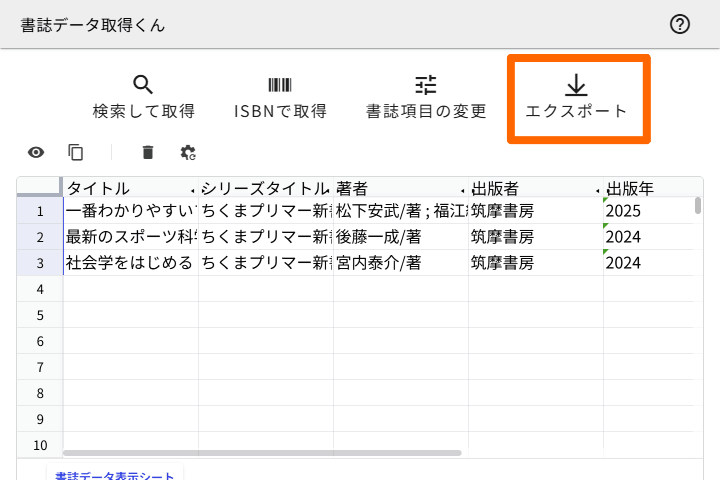
Task: Click the trash delete icon
Action: tap(148, 152)
